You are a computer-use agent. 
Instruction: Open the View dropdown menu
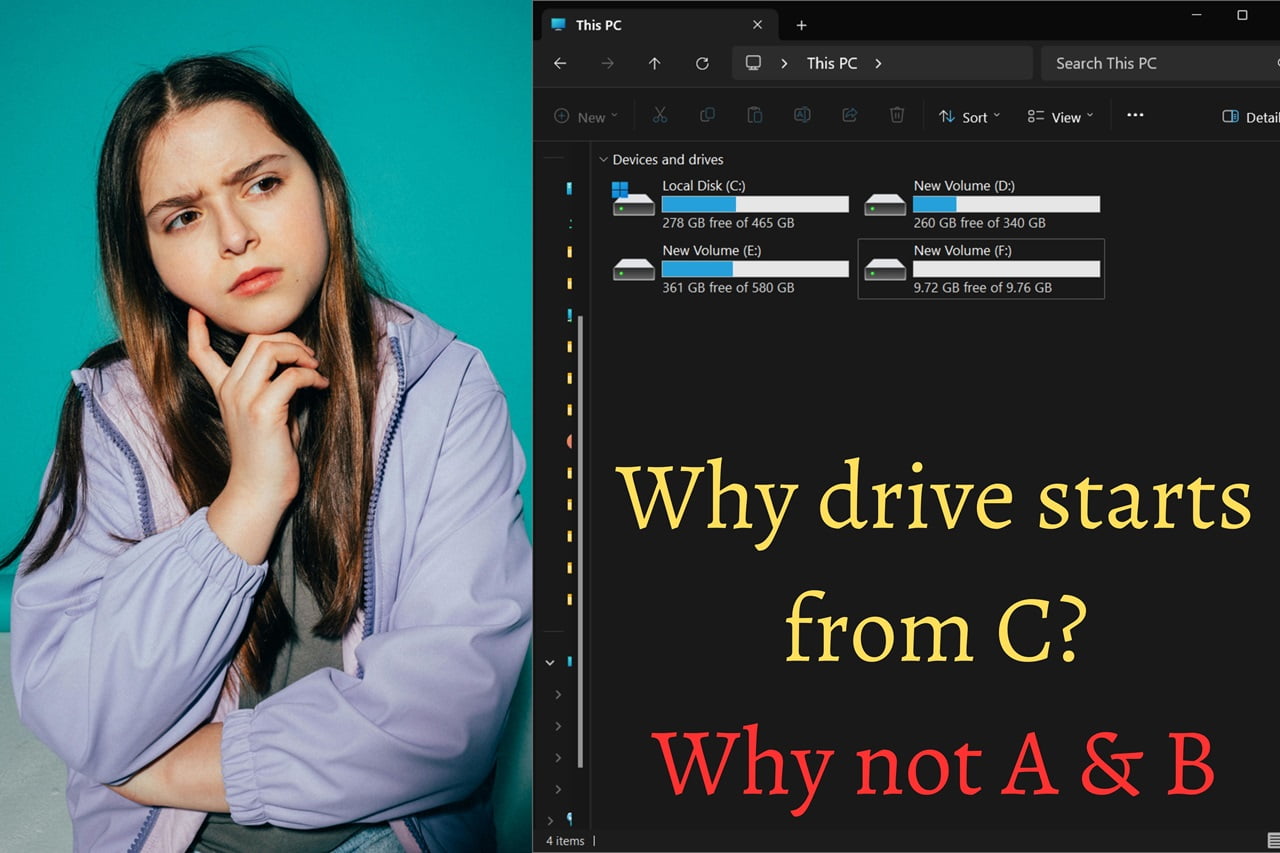pos(1059,117)
